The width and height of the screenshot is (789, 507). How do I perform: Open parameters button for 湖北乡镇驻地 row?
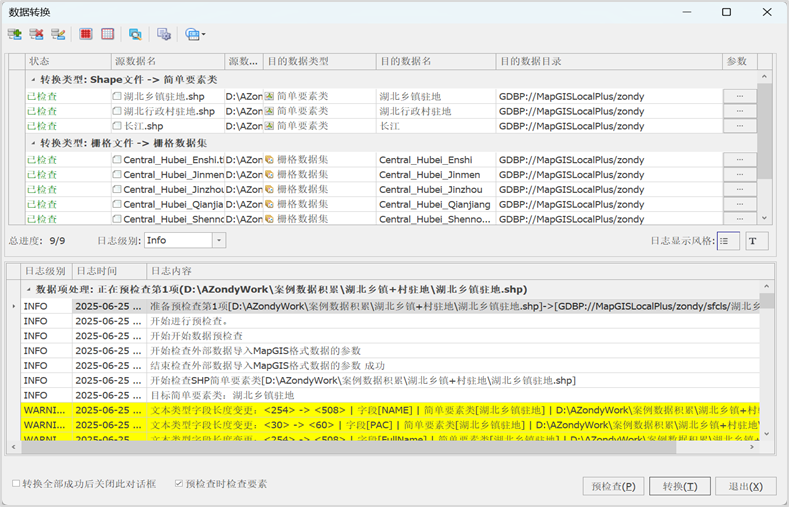click(x=740, y=96)
